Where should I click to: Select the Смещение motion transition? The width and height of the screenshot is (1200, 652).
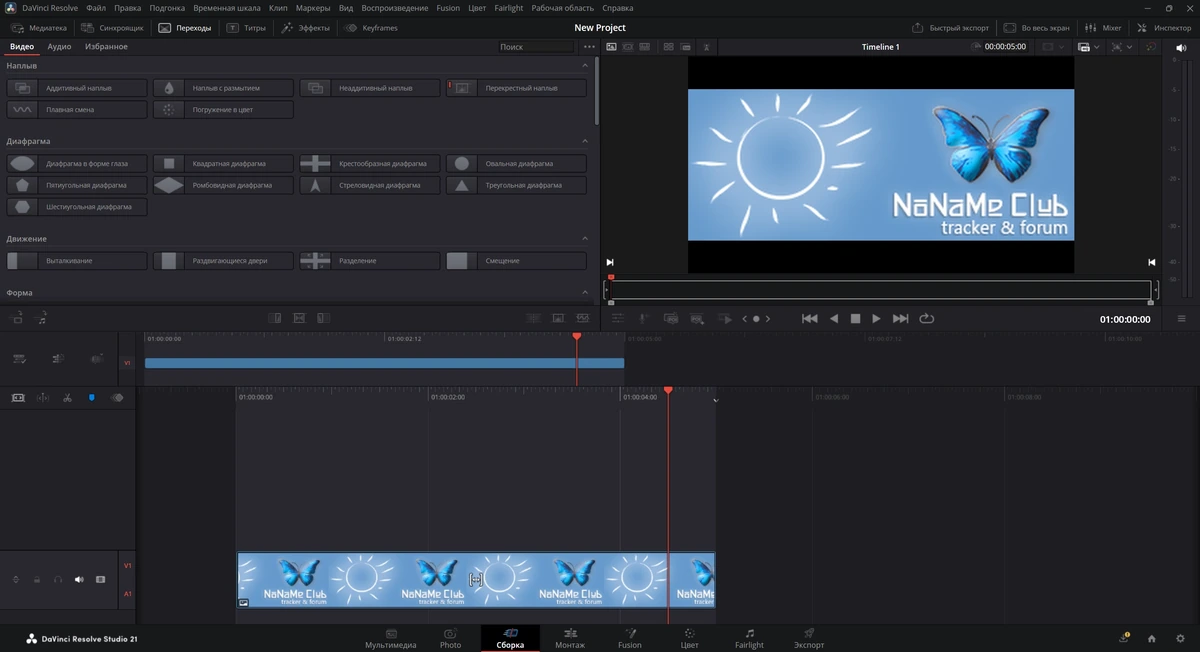[x=516, y=260]
